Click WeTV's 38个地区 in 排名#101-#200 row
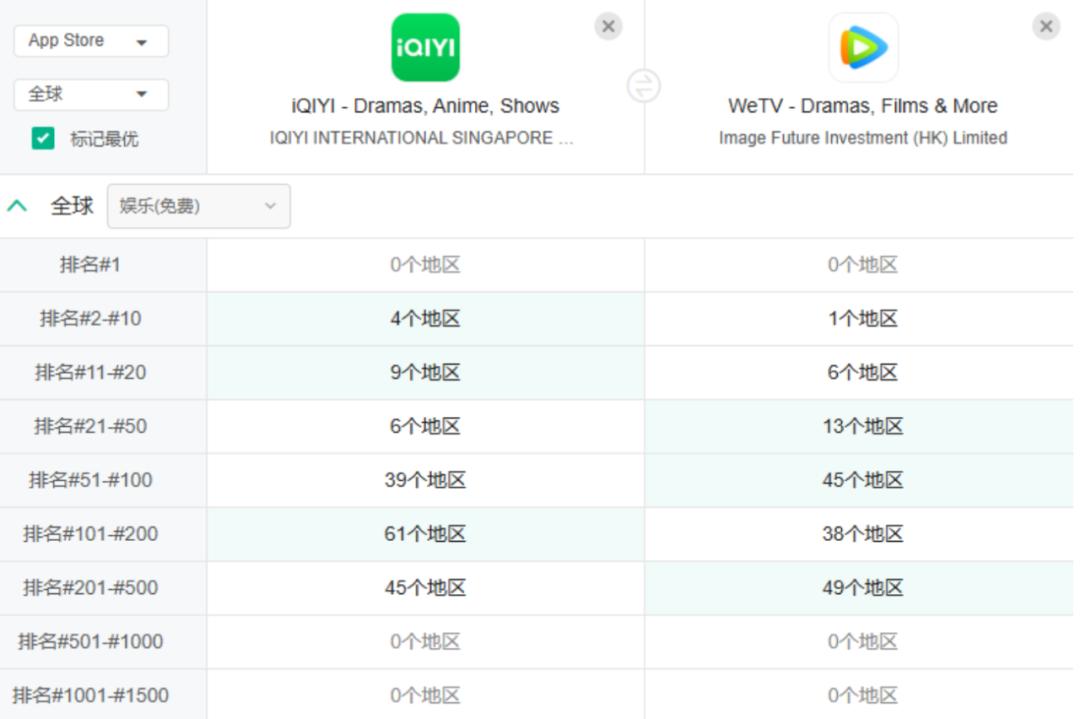The width and height of the screenshot is (1080, 719). [863, 533]
